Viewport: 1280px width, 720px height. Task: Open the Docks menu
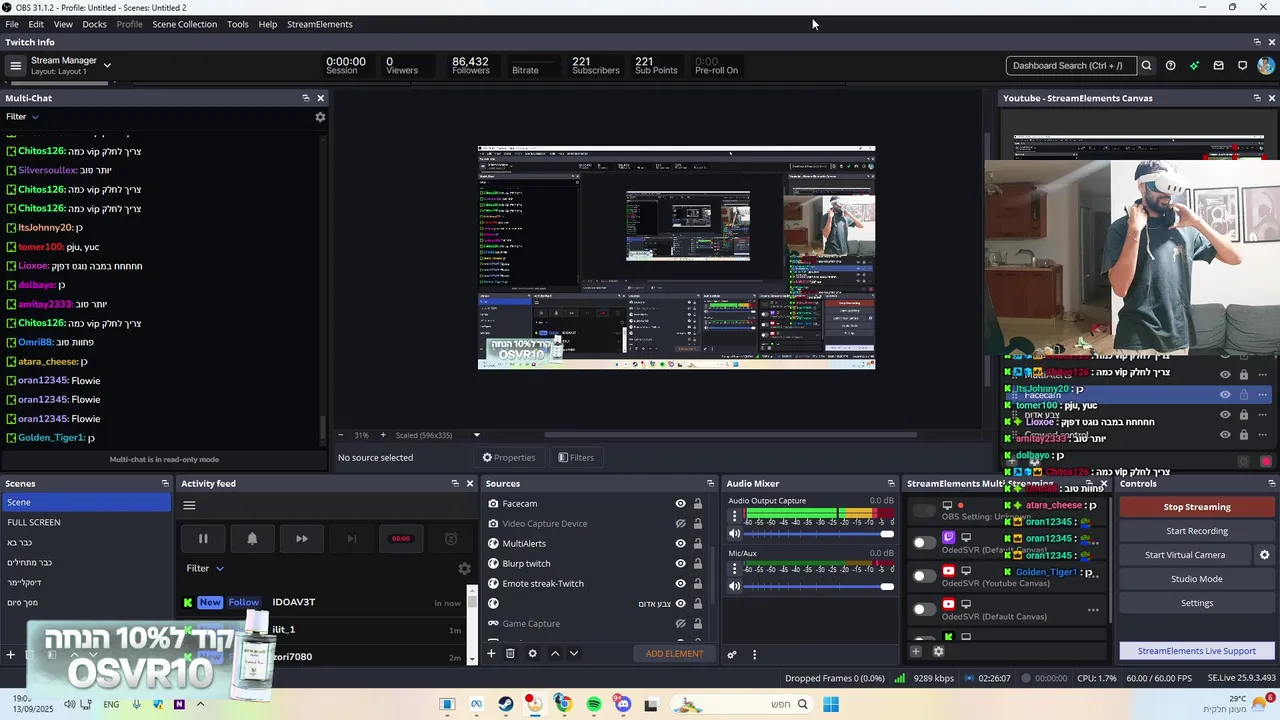(x=94, y=24)
